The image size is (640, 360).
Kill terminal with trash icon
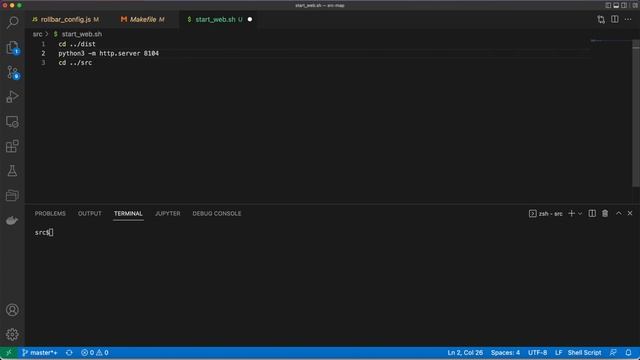pyautogui.click(x=605, y=213)
